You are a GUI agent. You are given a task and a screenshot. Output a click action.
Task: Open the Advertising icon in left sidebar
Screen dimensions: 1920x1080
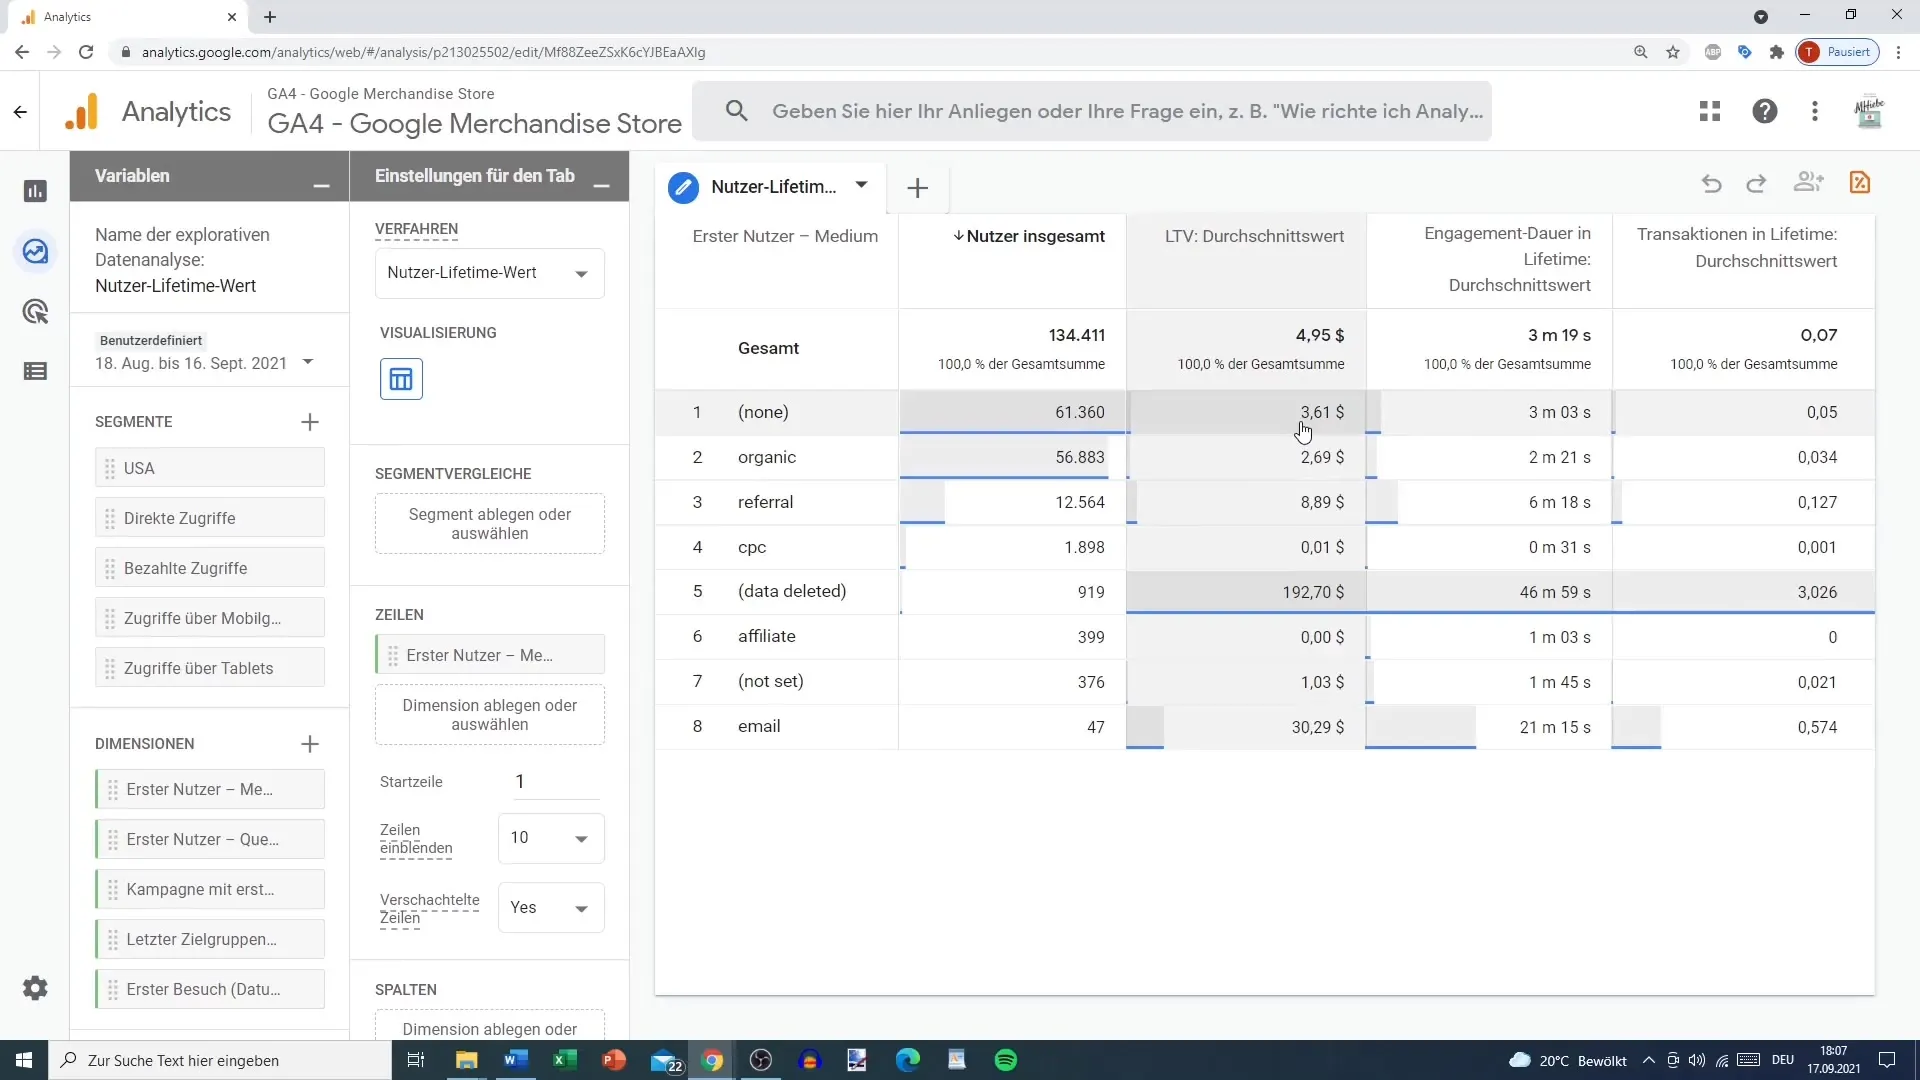tap(35, 312)
